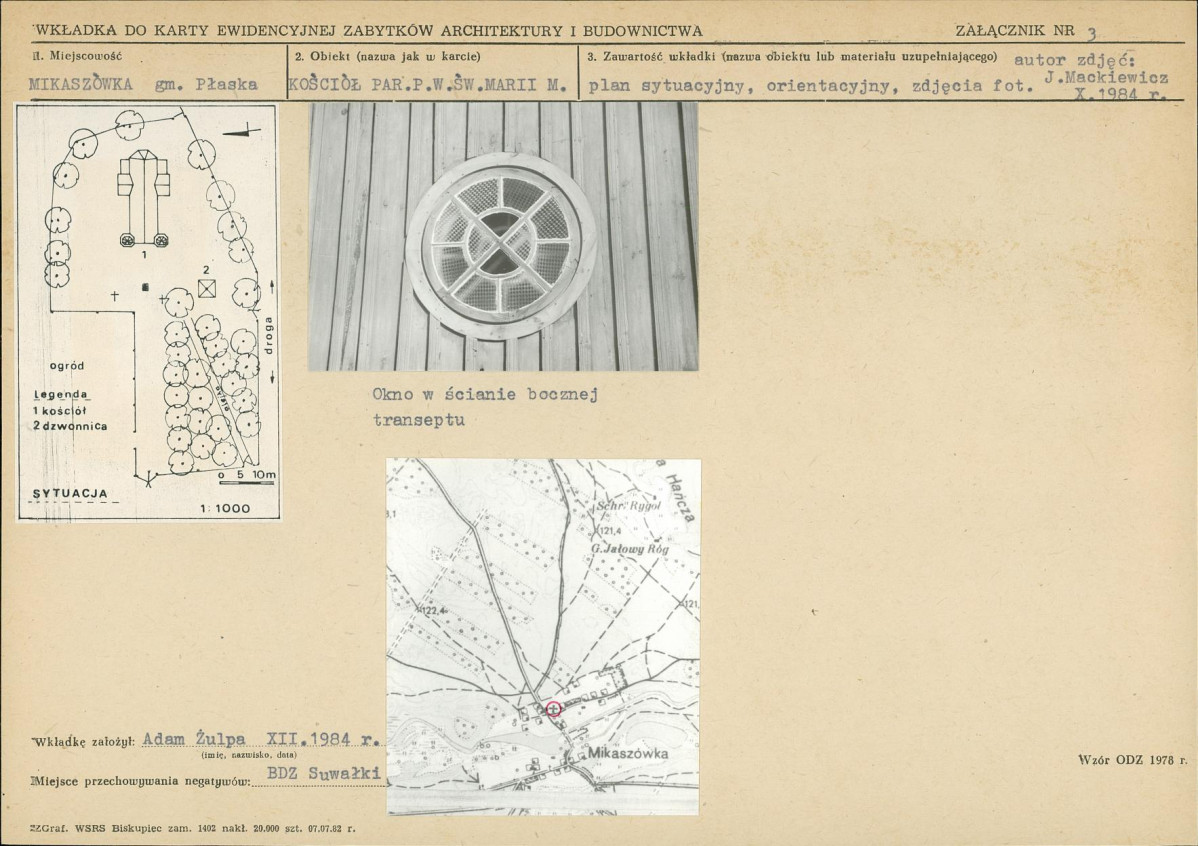Click the G. Jałowy Róg map label

630,549
